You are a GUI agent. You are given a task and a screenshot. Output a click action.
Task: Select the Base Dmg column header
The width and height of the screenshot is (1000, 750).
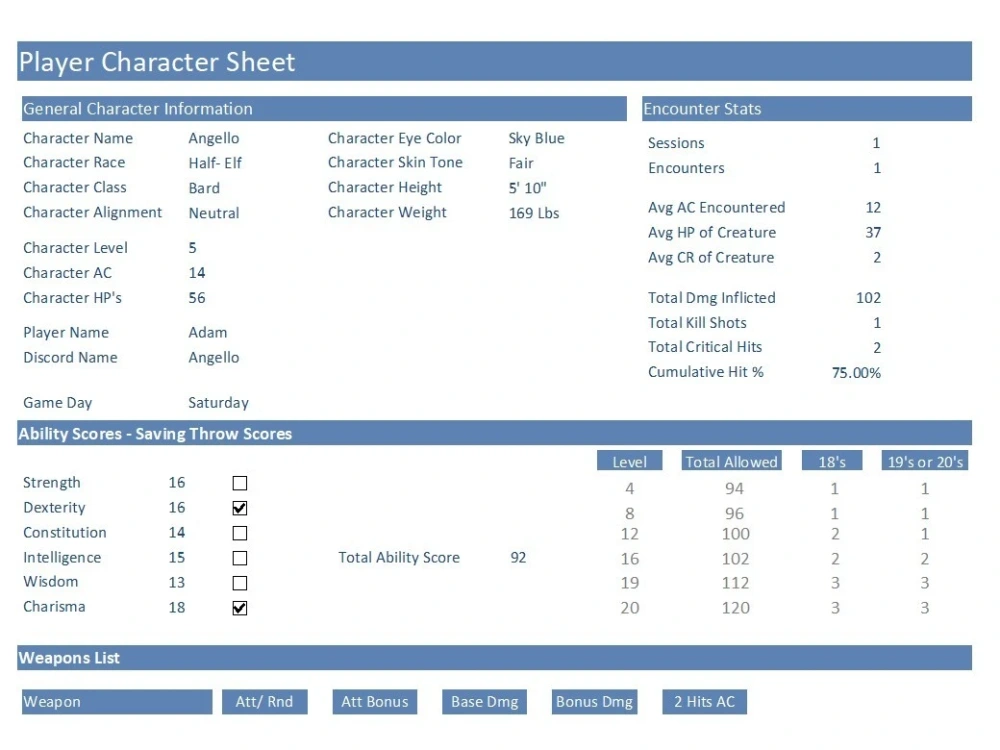pyautogui.click(x=485, y=702)
